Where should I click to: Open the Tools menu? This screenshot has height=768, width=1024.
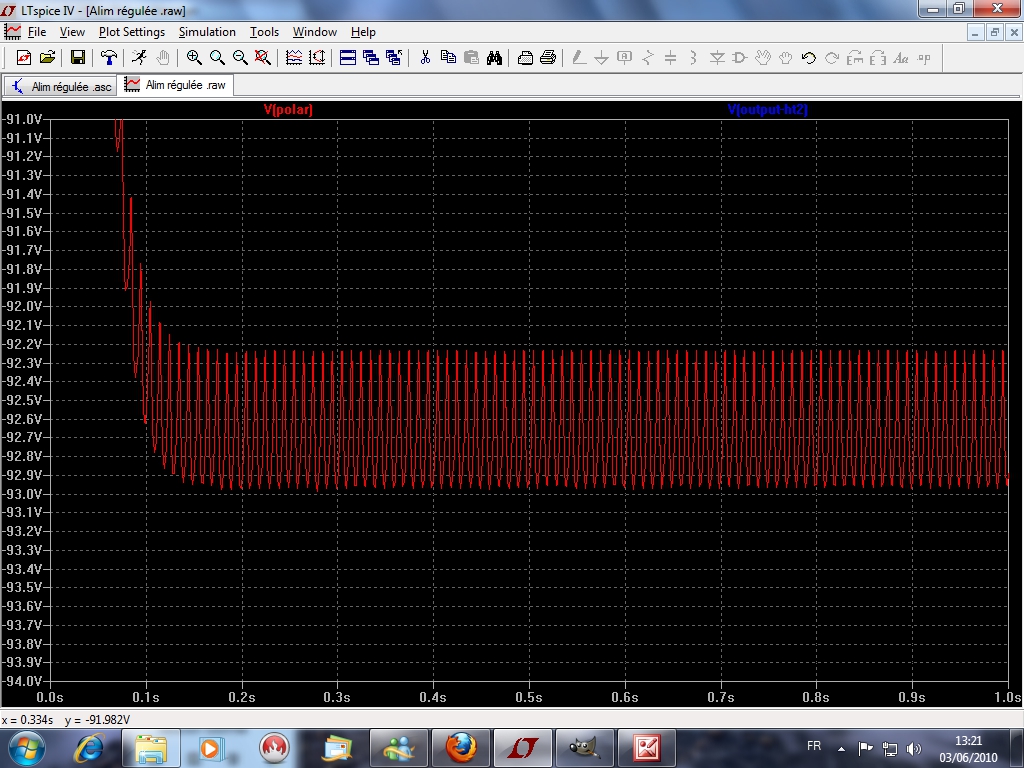[264, 31]
